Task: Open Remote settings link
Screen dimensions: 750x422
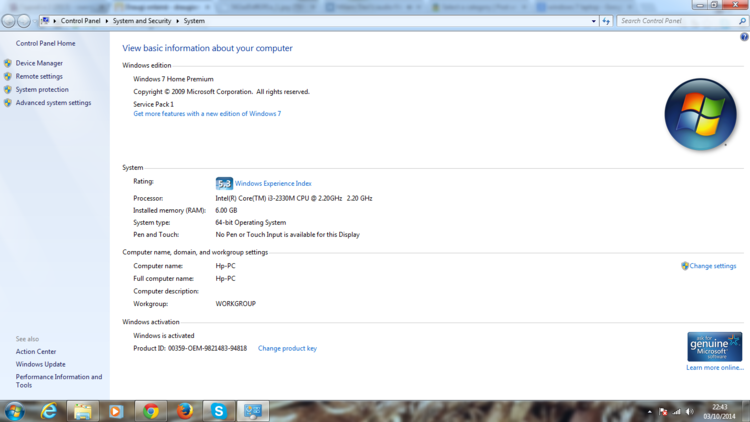Action: click(x=39, y=77)
